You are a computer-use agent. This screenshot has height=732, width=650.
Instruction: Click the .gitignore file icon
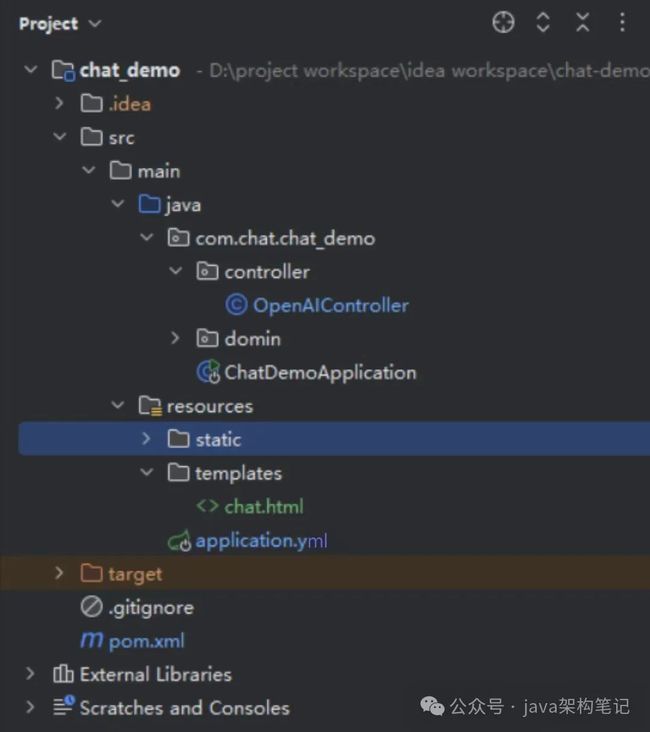click(92, 607)
